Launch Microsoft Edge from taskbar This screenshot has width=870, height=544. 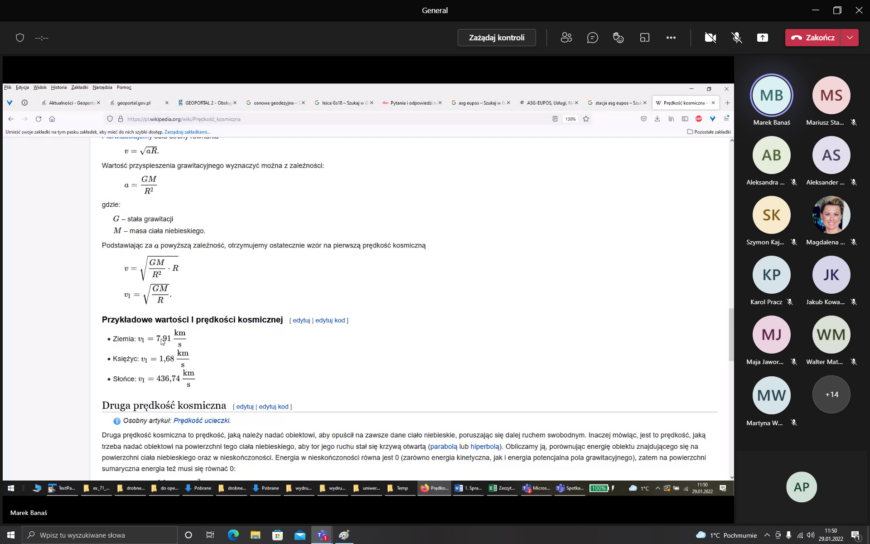tap(233, 535)
